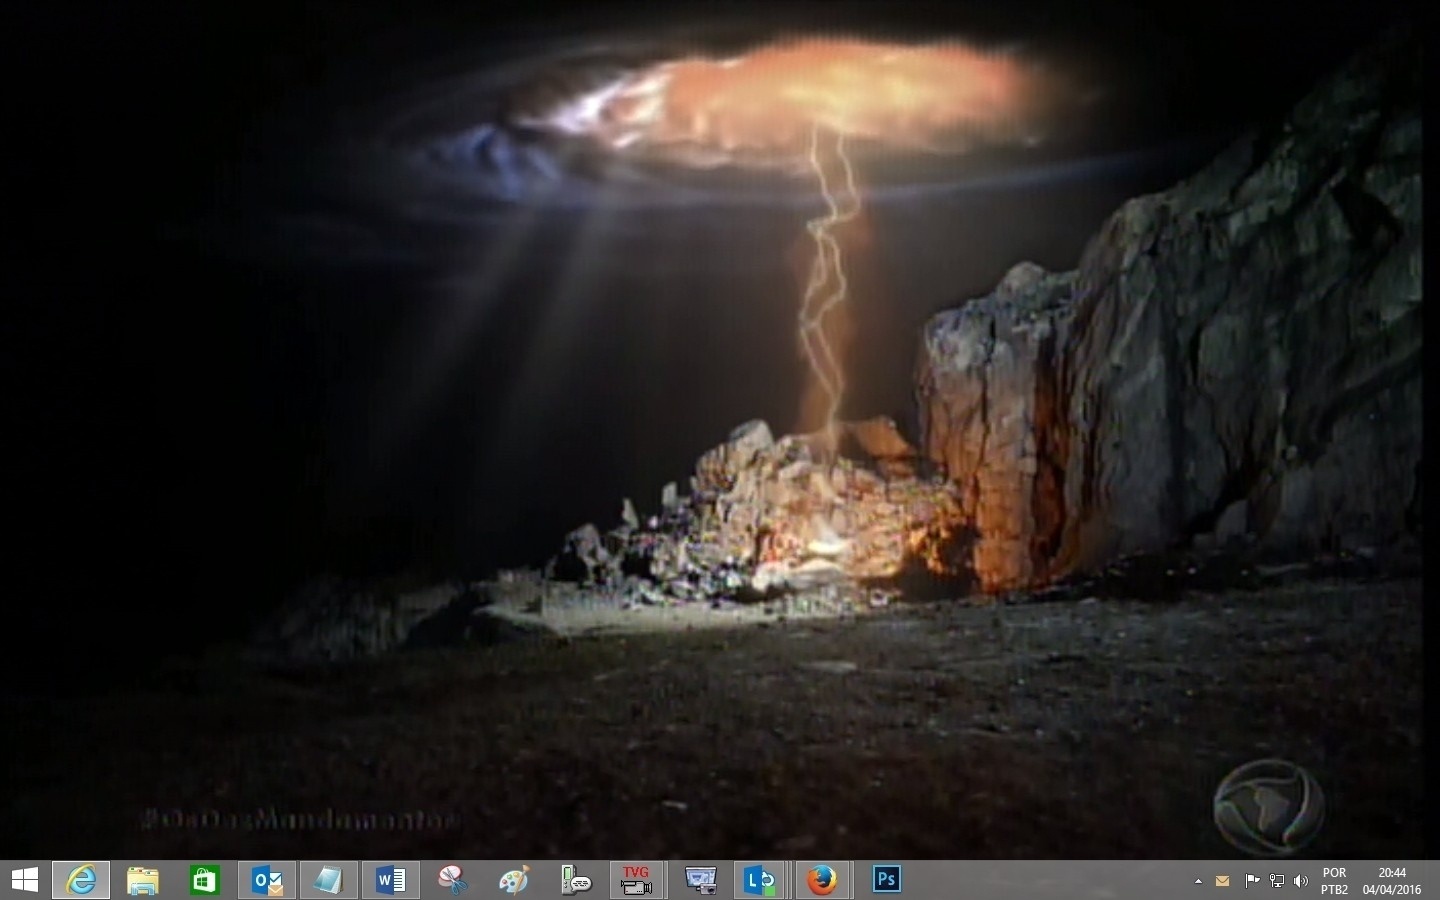Open the monitor and camera taskbar app
The width and height of the screenshot is (1440, 900).
tap(700, 880)
